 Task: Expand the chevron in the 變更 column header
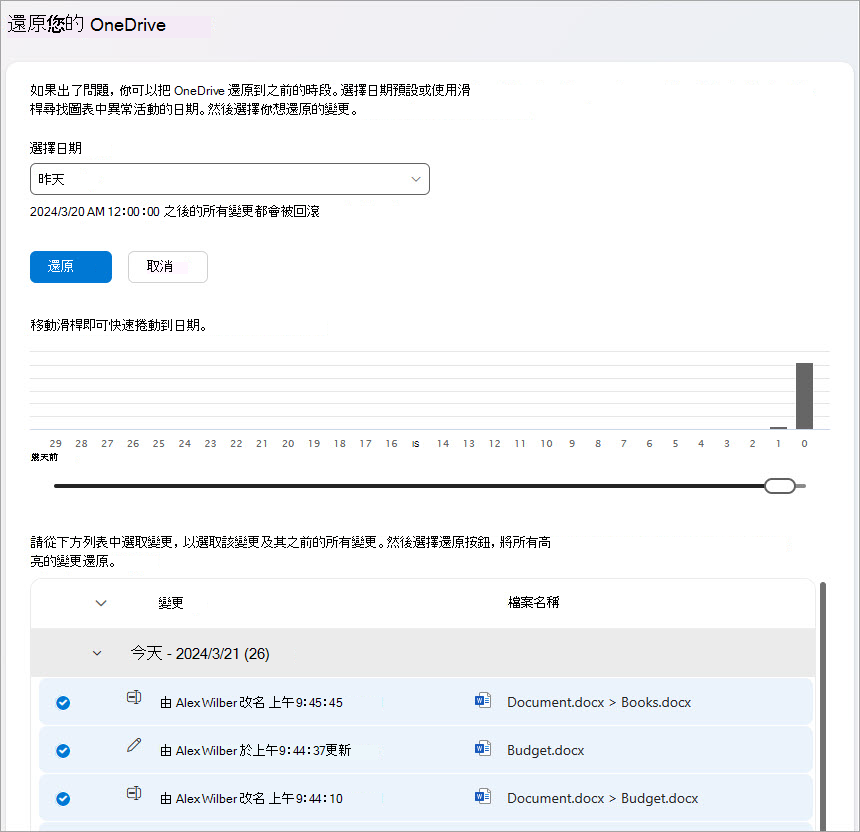tap(101, 603)
